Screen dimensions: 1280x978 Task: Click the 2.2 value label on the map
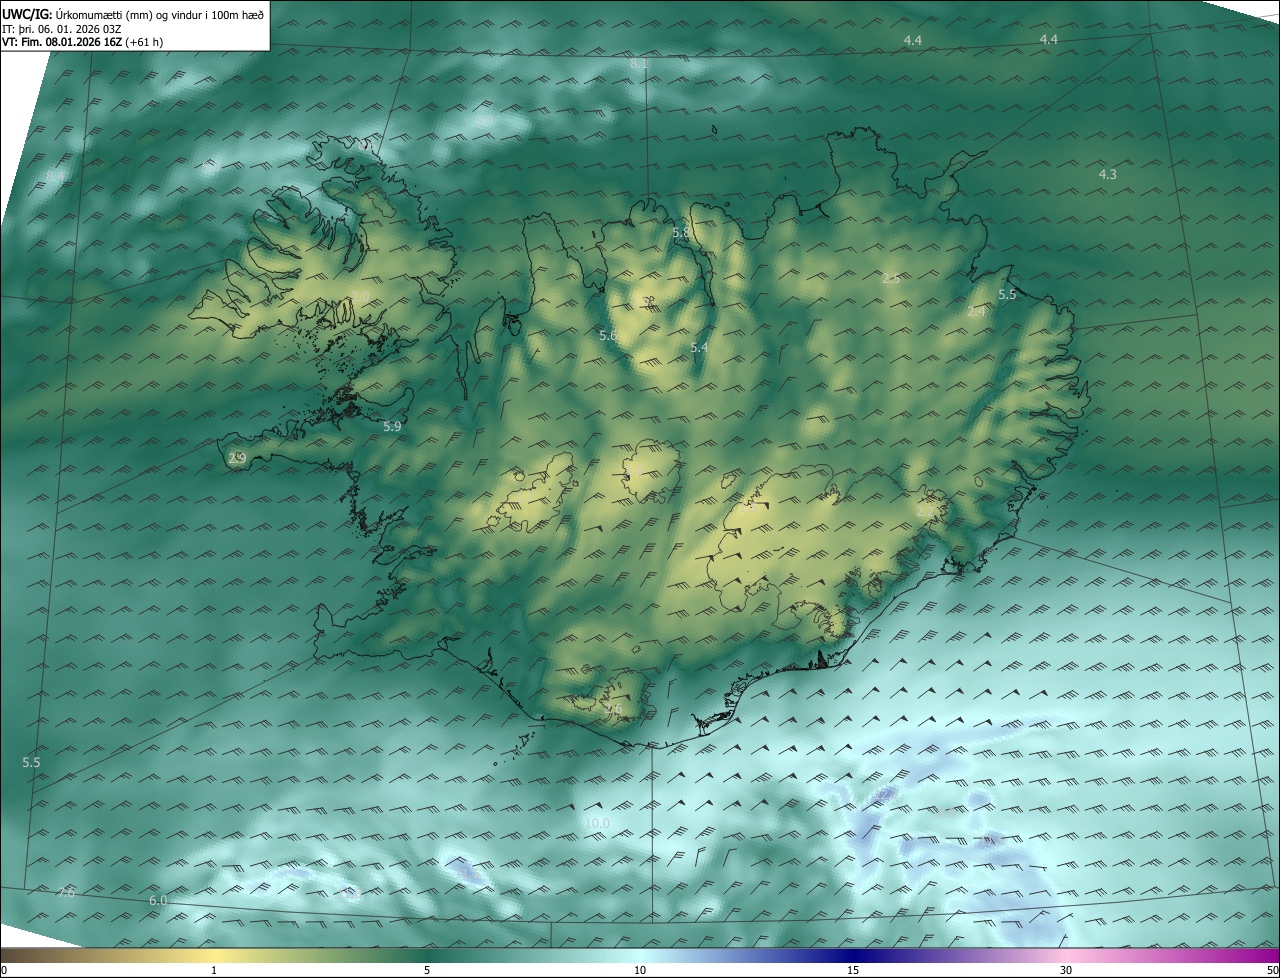[925, 511]
